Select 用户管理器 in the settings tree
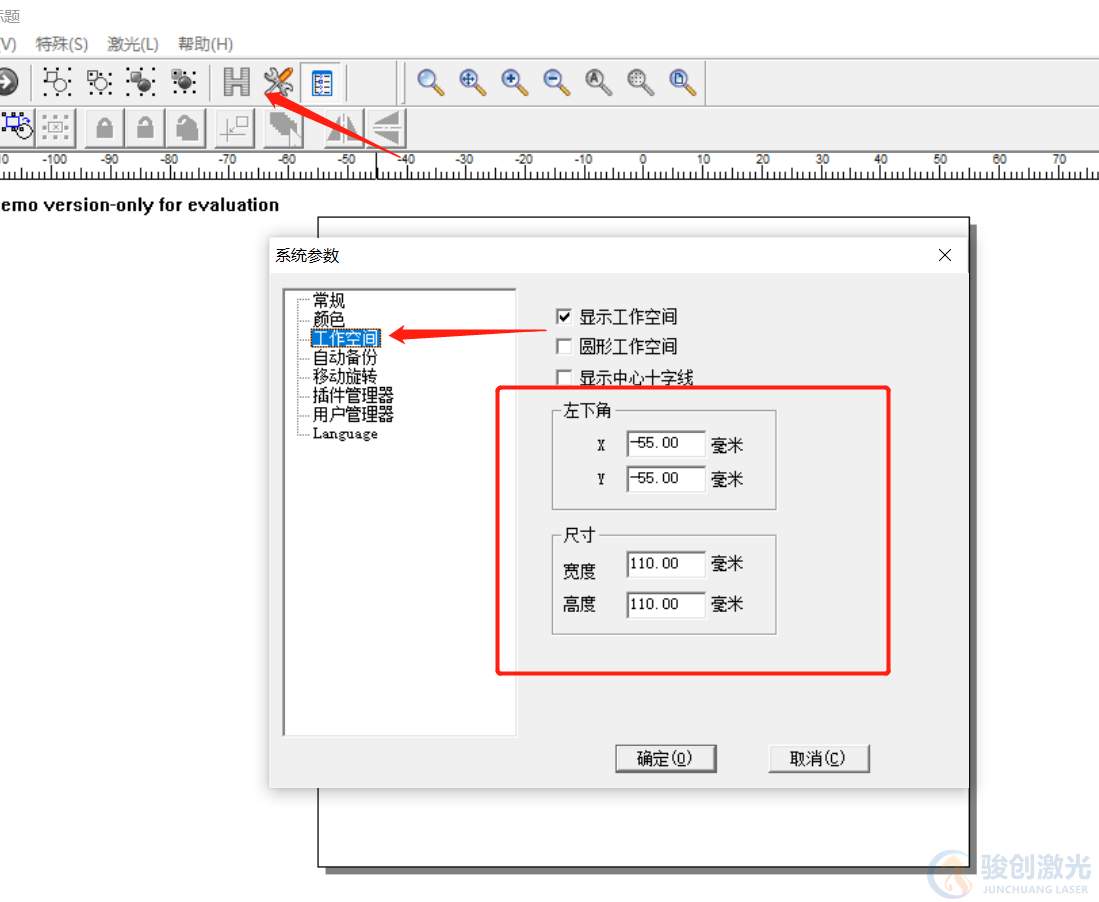The height and width of the screenshot is (902, 1099). 353,414
